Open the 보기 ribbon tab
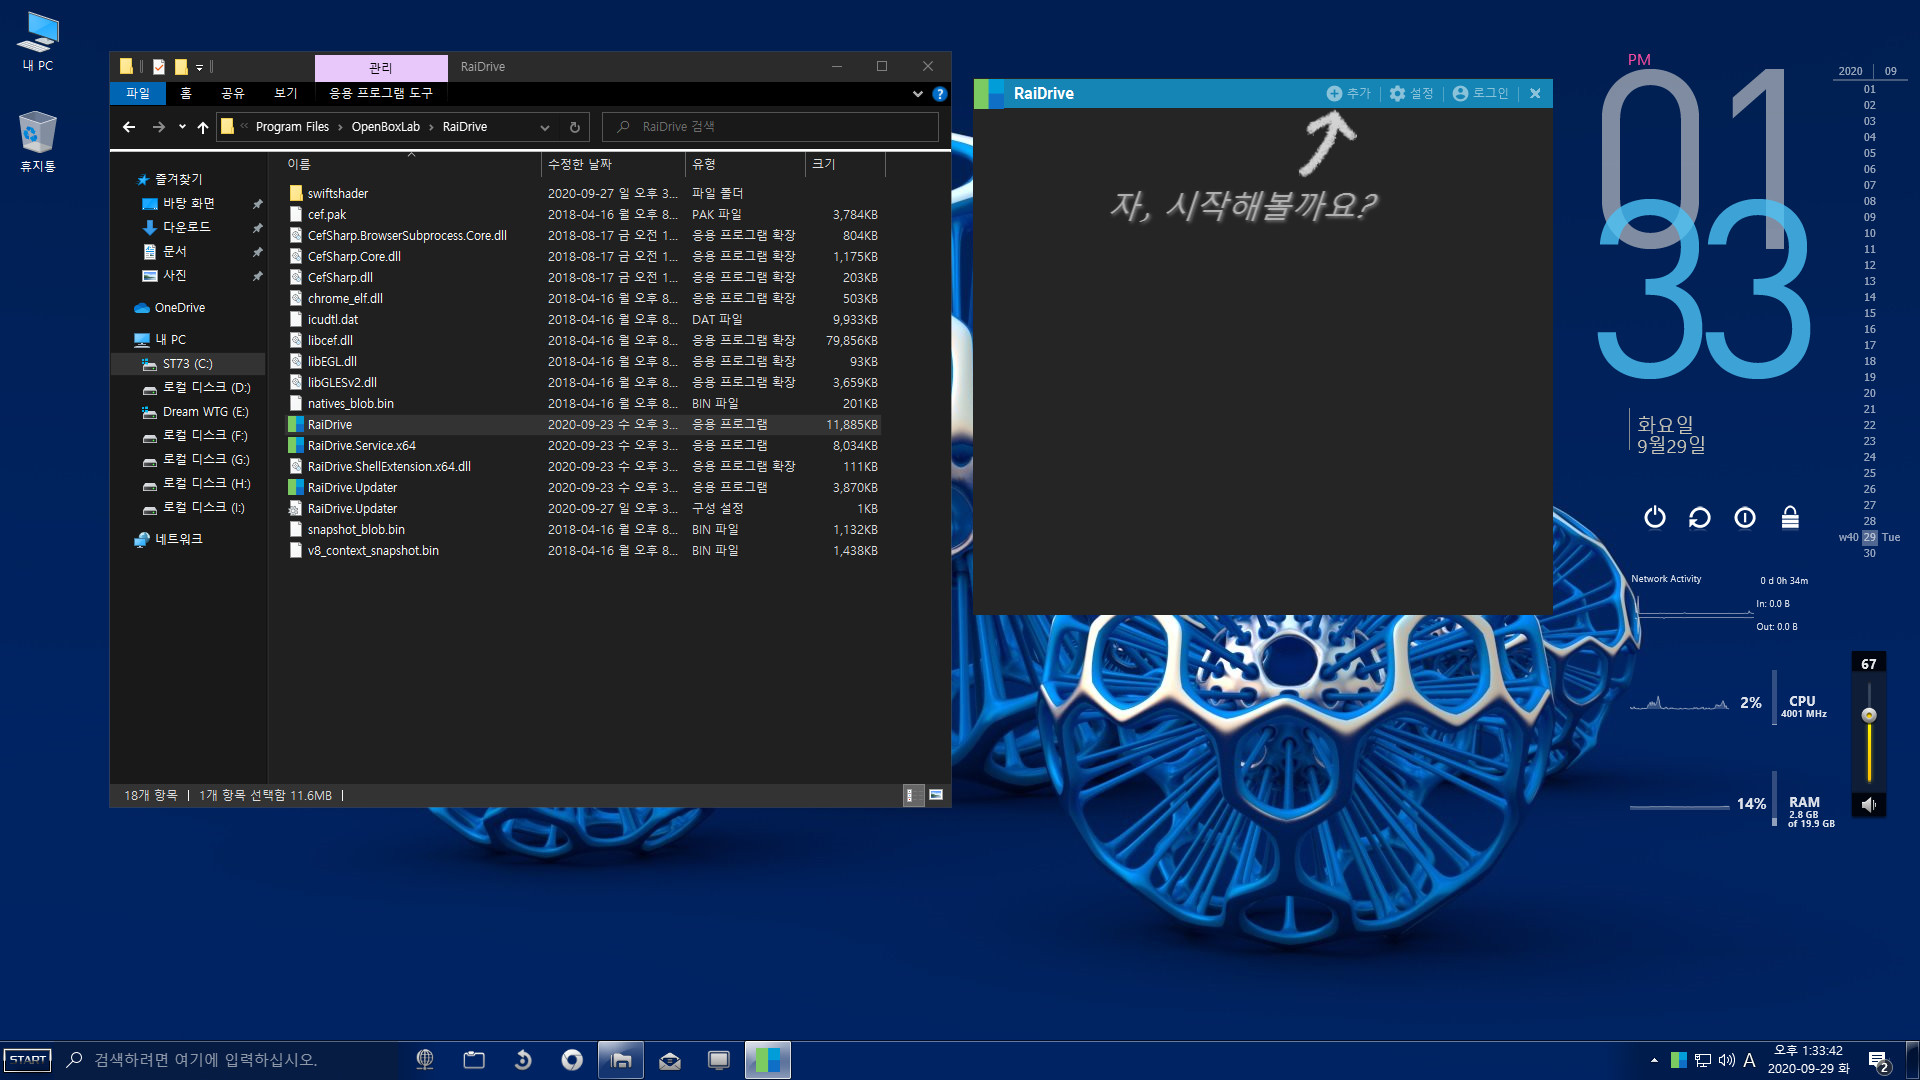 tap(286, 93)
